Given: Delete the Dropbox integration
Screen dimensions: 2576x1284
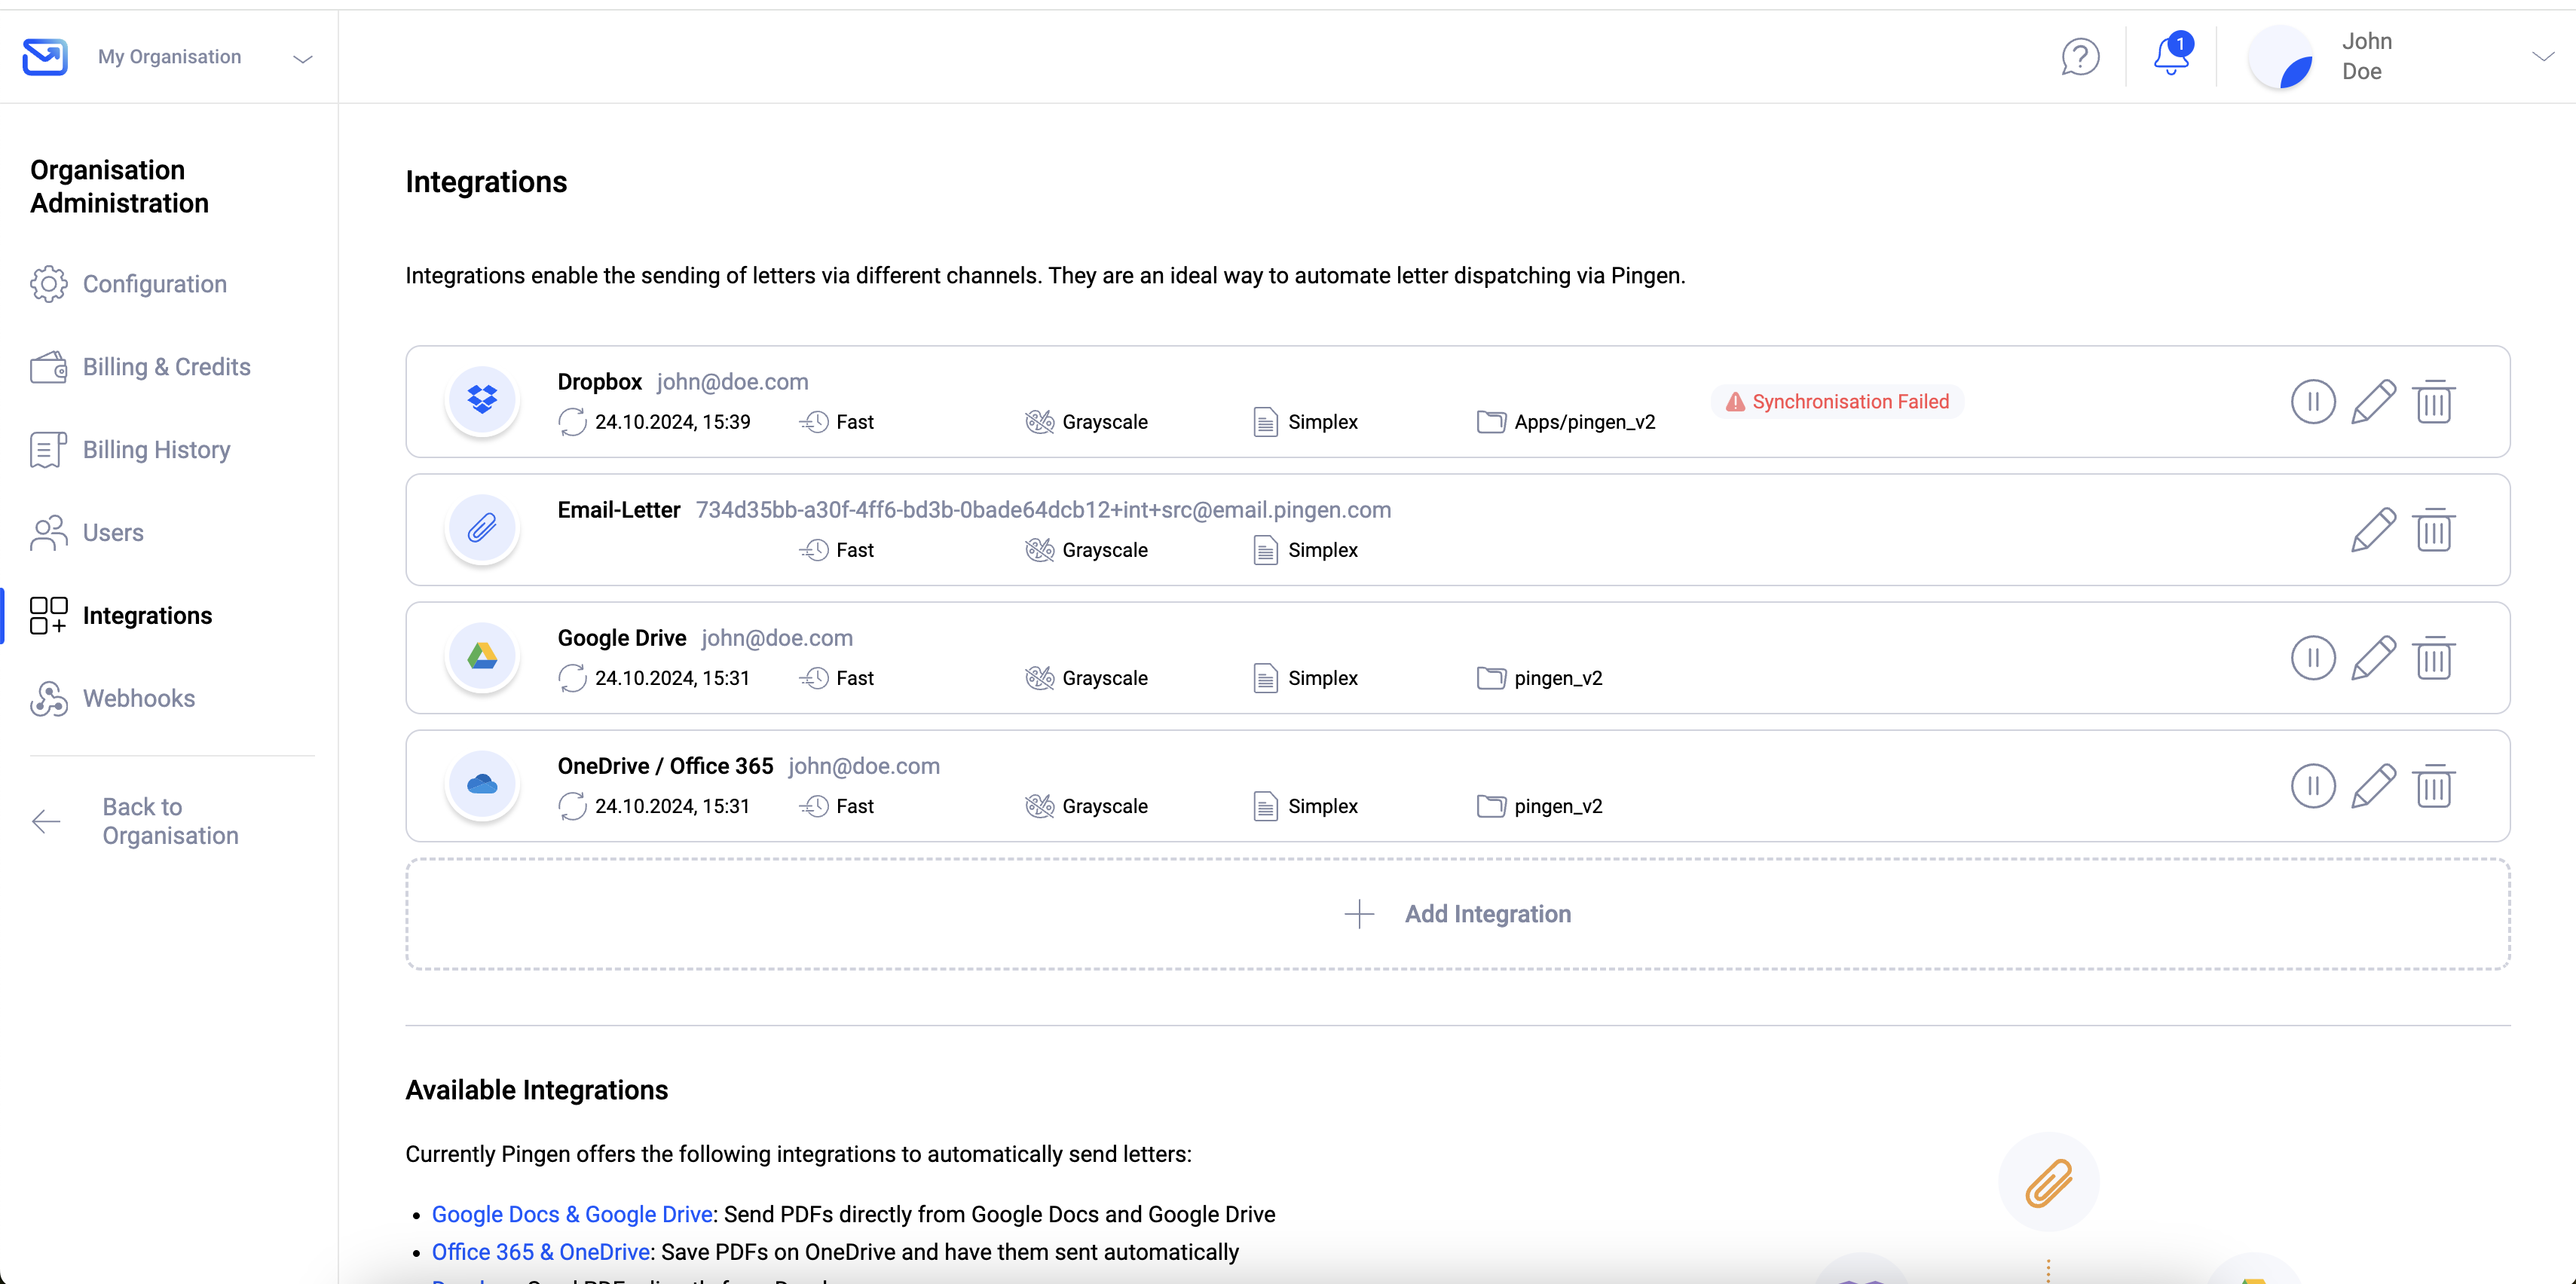Looking at the screenshot, I should [2434, 402].
